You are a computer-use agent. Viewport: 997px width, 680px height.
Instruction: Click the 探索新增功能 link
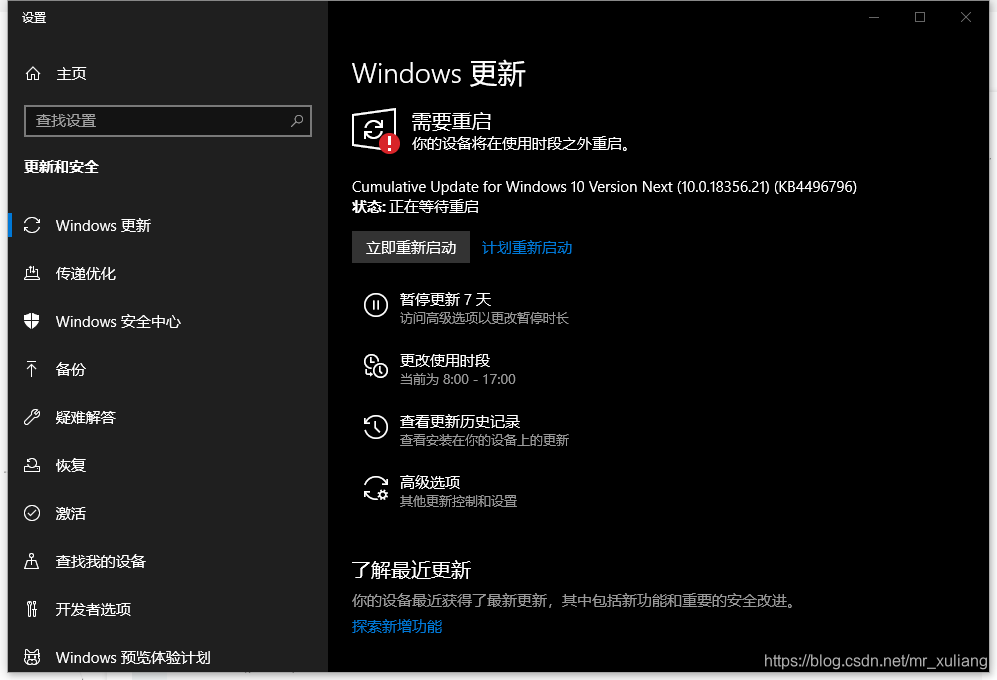coord(397,627)
